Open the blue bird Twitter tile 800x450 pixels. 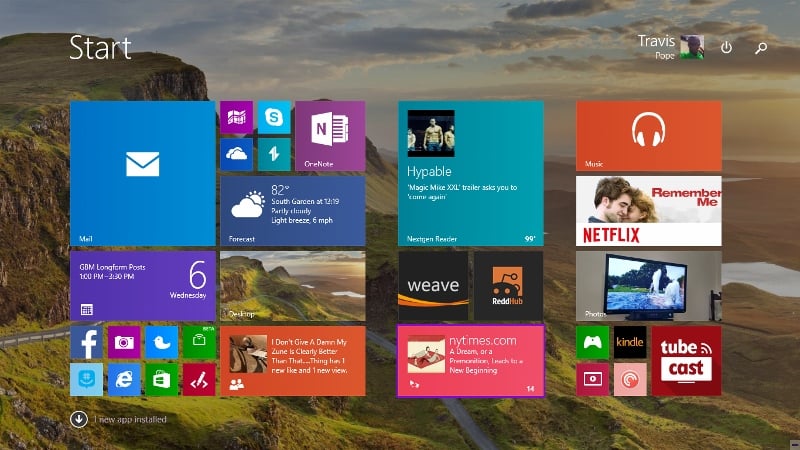tap(162, 342)
